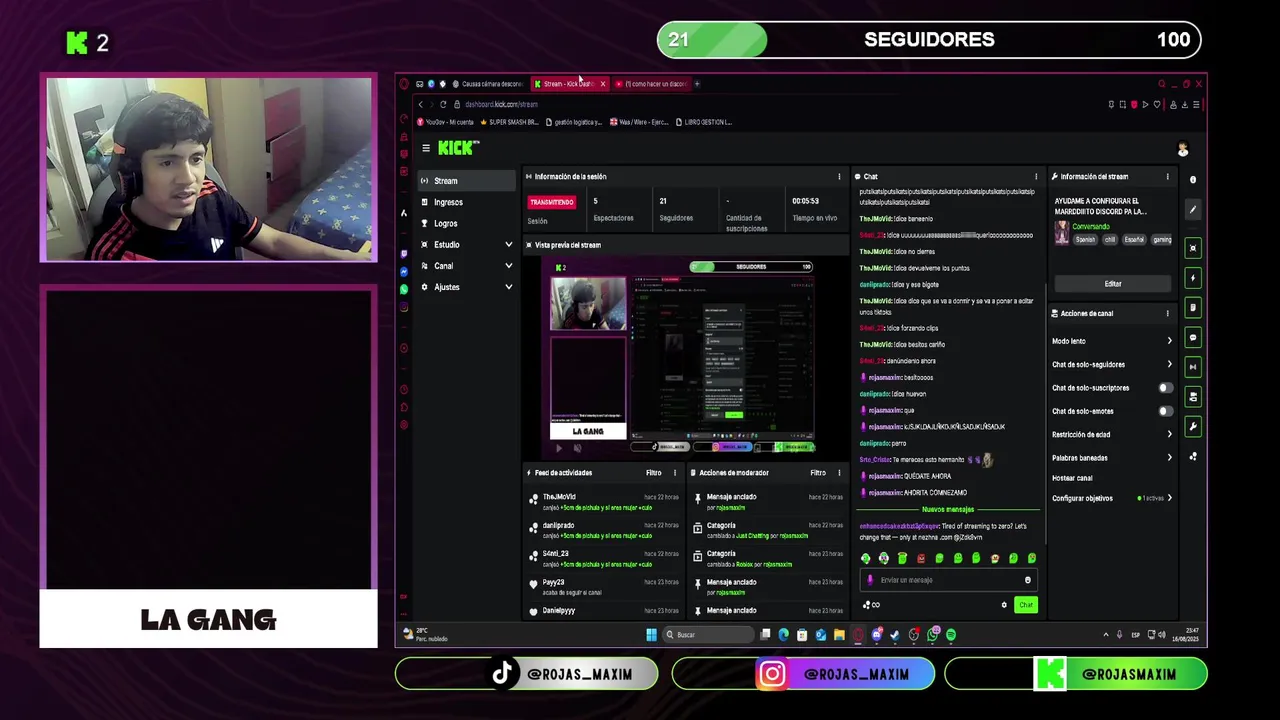Viewport: 1280px width, 720px height.
Task: Select Ingresos in the sidebar
Action: (466, 202)
